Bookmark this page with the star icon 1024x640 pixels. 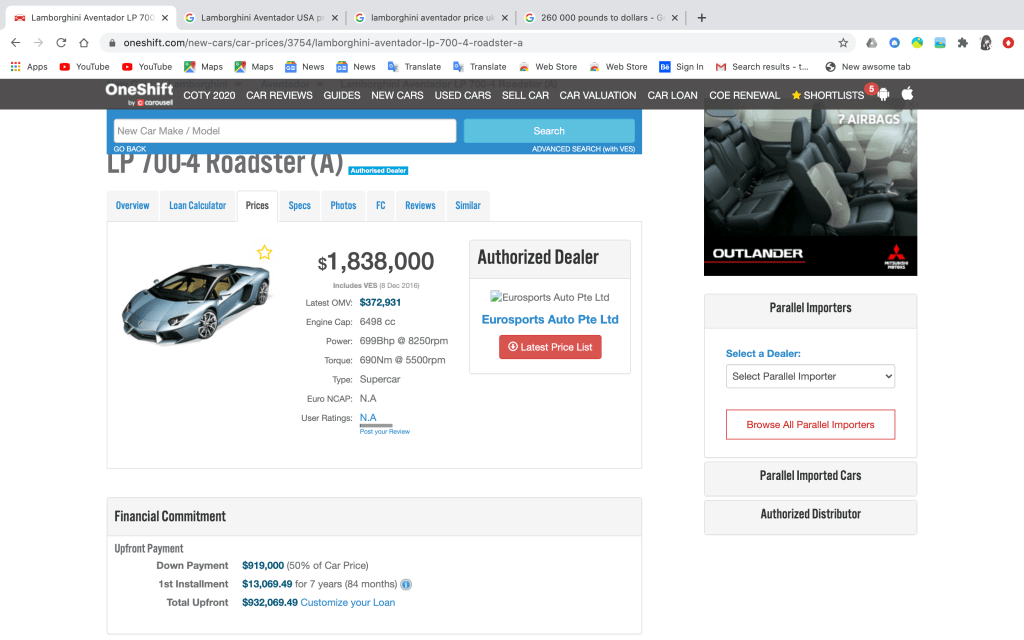(x=843, y=43)
